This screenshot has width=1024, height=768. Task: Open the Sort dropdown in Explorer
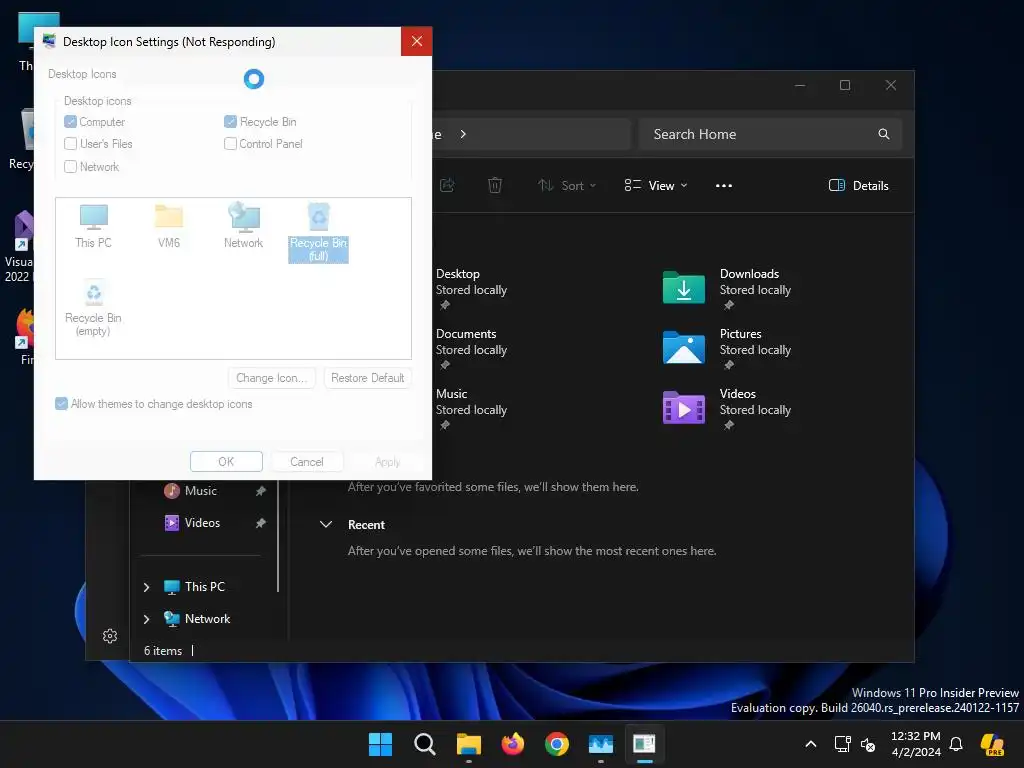coord(567,185)
